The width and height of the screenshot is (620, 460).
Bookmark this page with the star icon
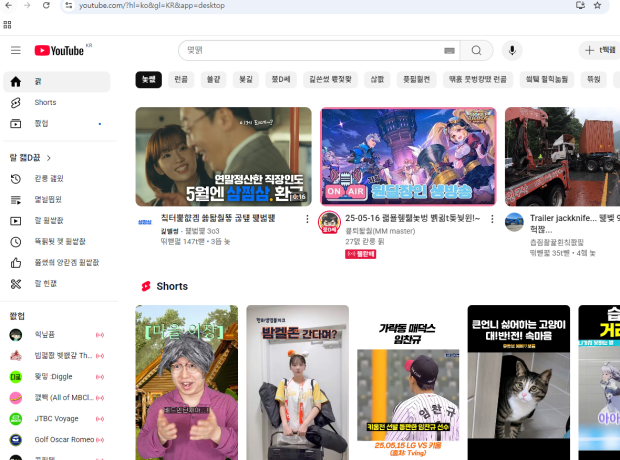tap(597, 6)
